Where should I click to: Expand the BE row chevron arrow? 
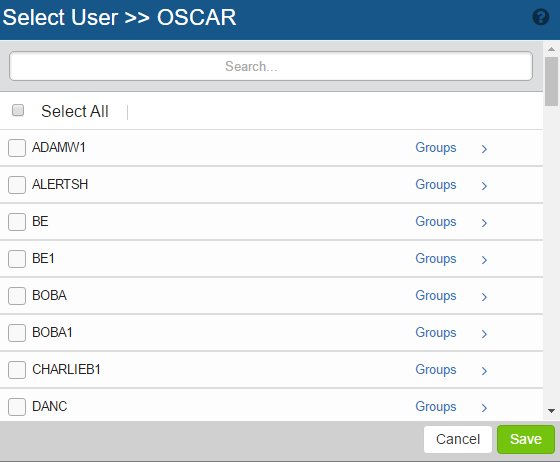[x=484, y=223]
